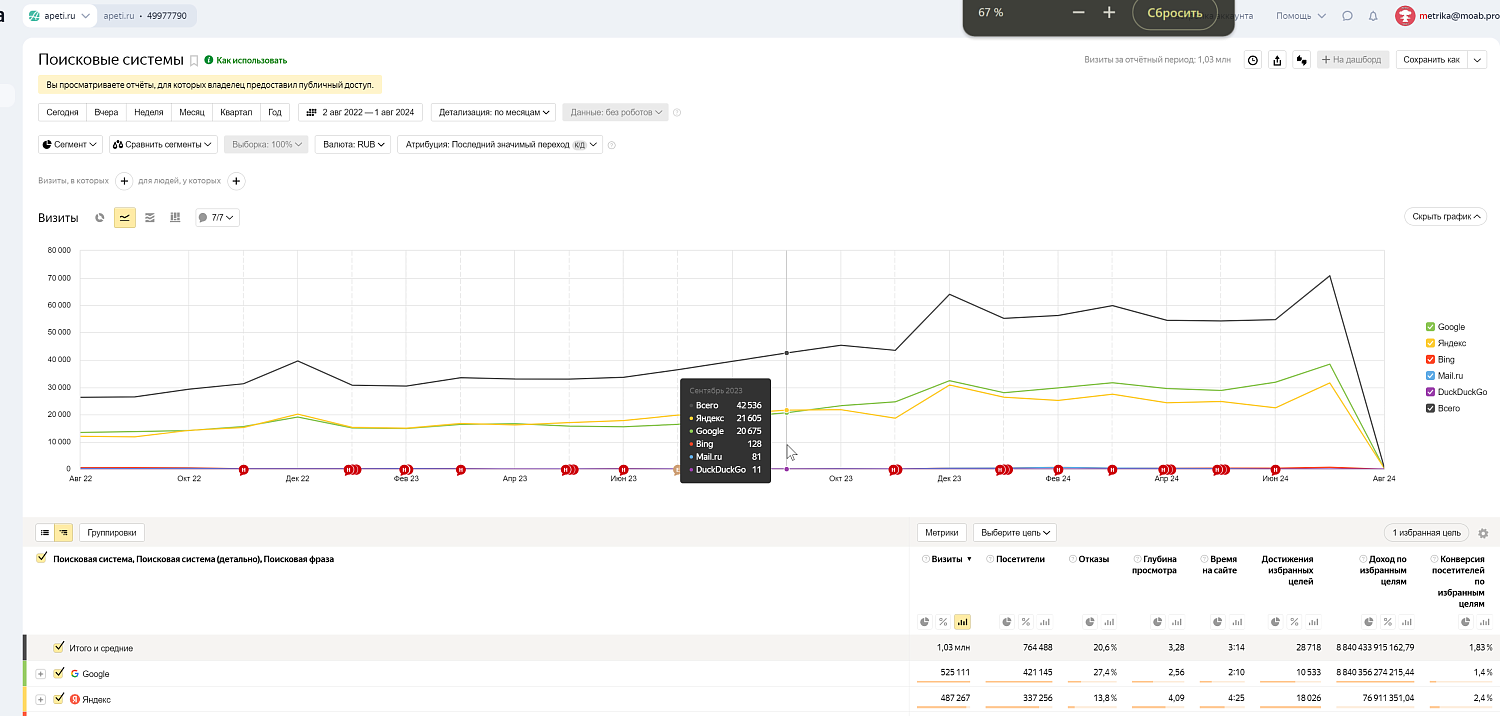Show Отказы bar chart icon
This screenshot has height=716, width=1500.
pyautogui.click(x=1107, y=622)
